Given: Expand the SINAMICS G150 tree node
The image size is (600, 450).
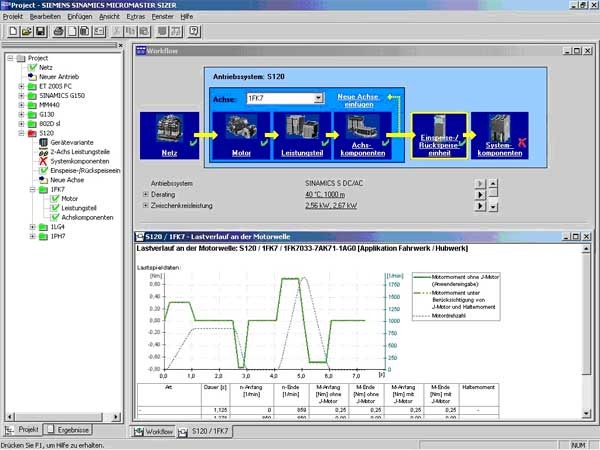Looking at the screenshot, I should 21,95.
